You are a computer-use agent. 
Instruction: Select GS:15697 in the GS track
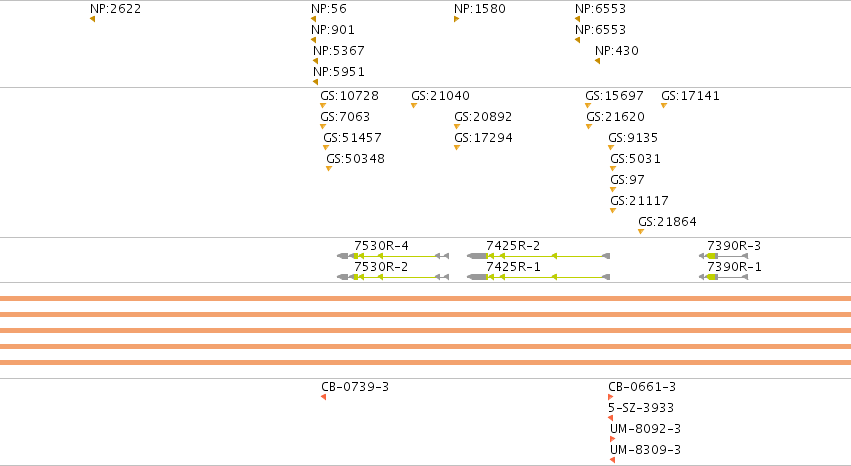coord(614,96)
